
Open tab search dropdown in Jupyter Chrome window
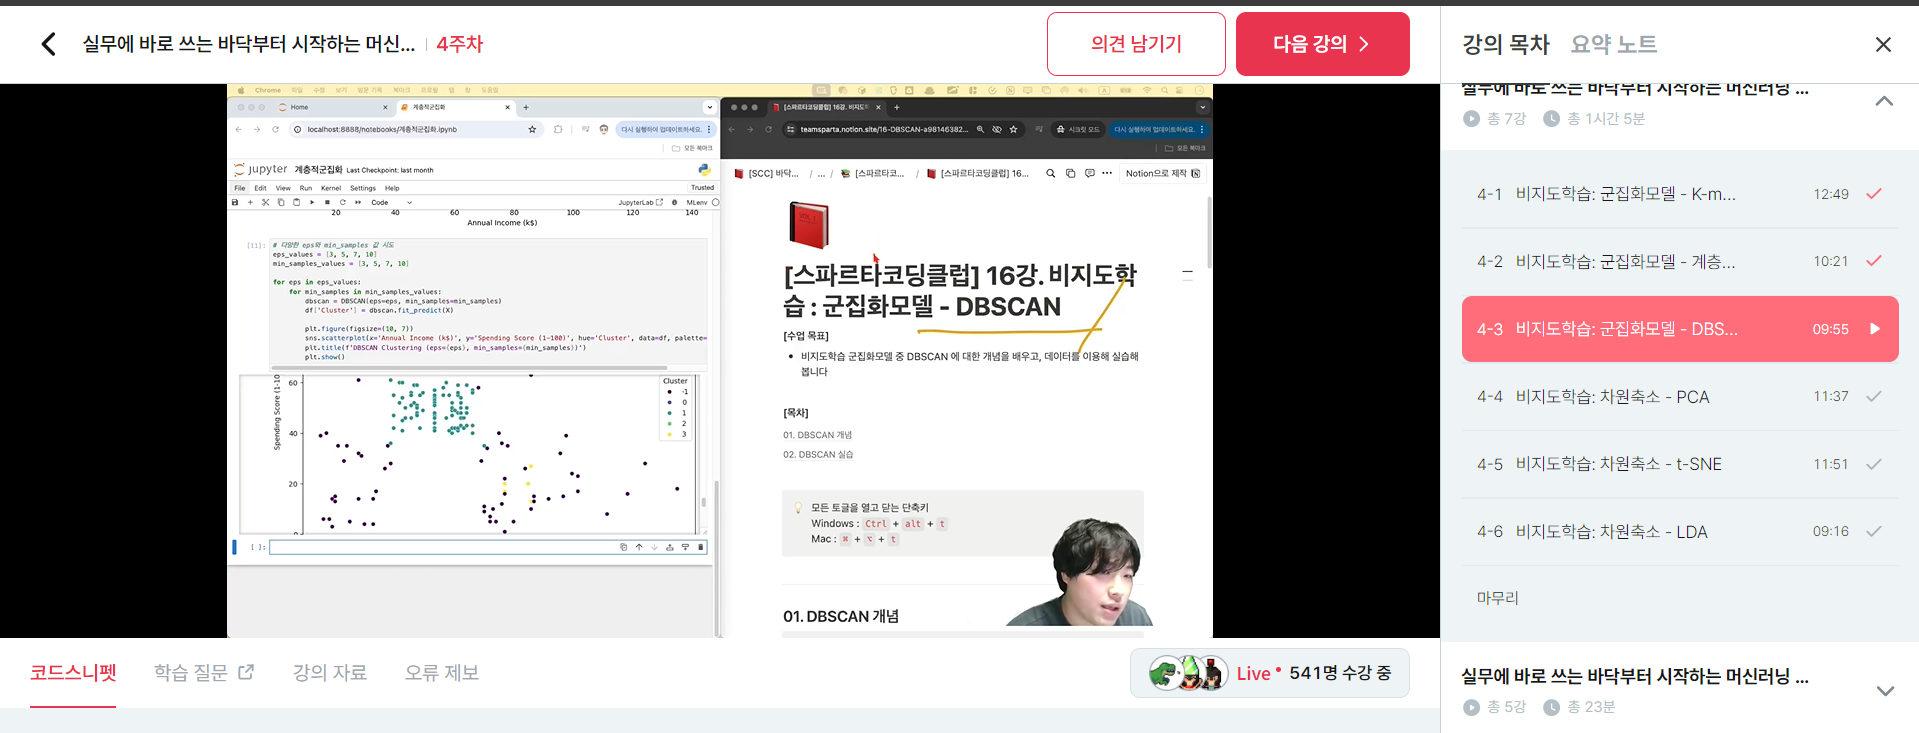[x=710, y=107]
